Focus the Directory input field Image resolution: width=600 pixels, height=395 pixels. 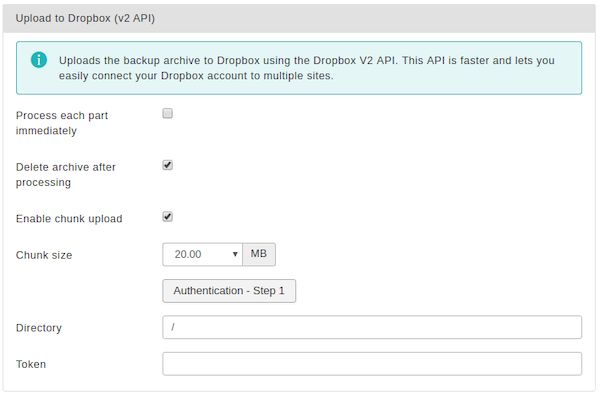tap(372, 327)
